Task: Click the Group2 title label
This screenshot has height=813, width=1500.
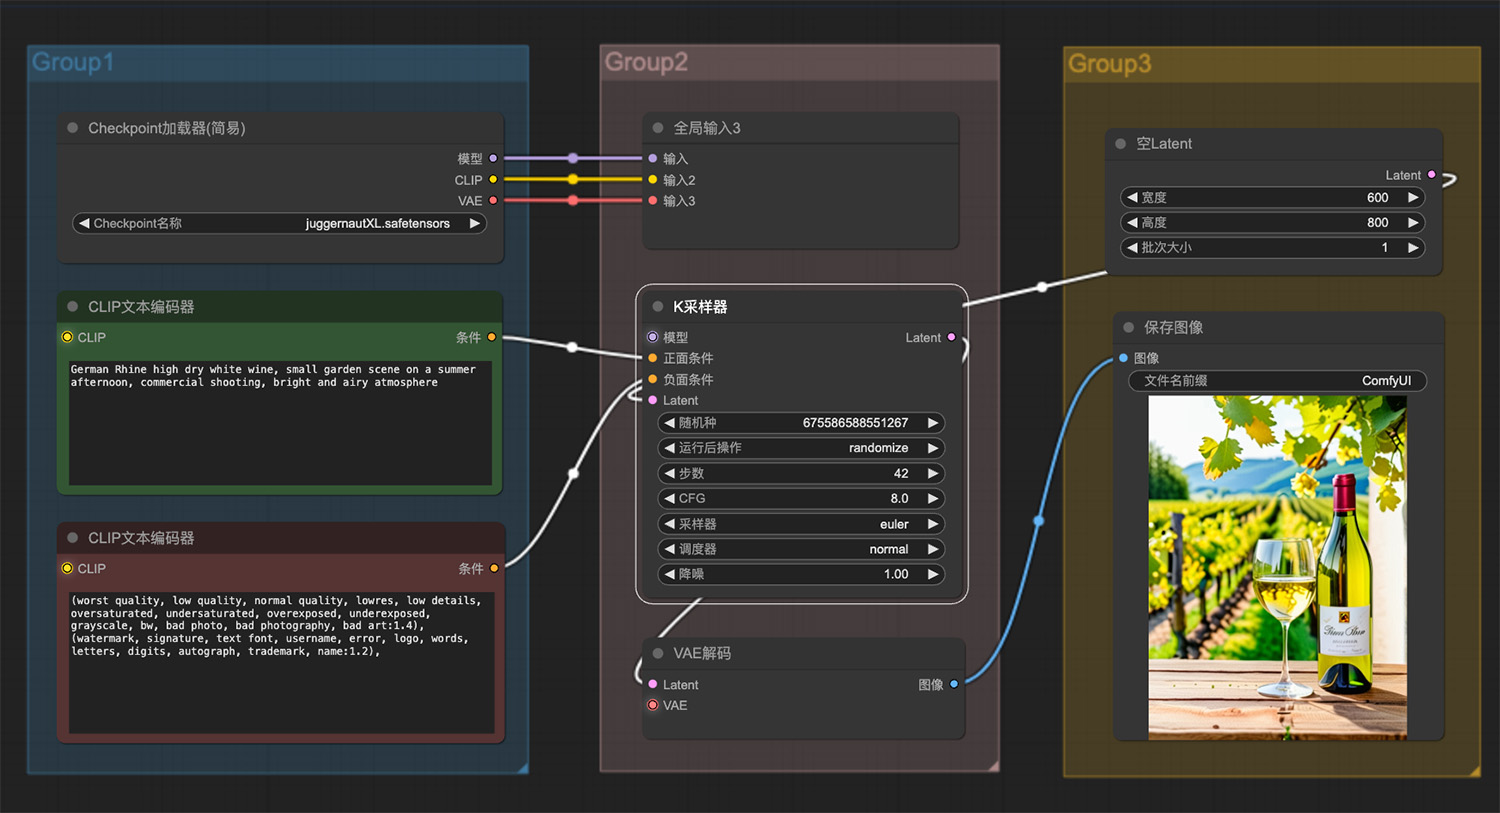Action: click(x=646, y=62)
